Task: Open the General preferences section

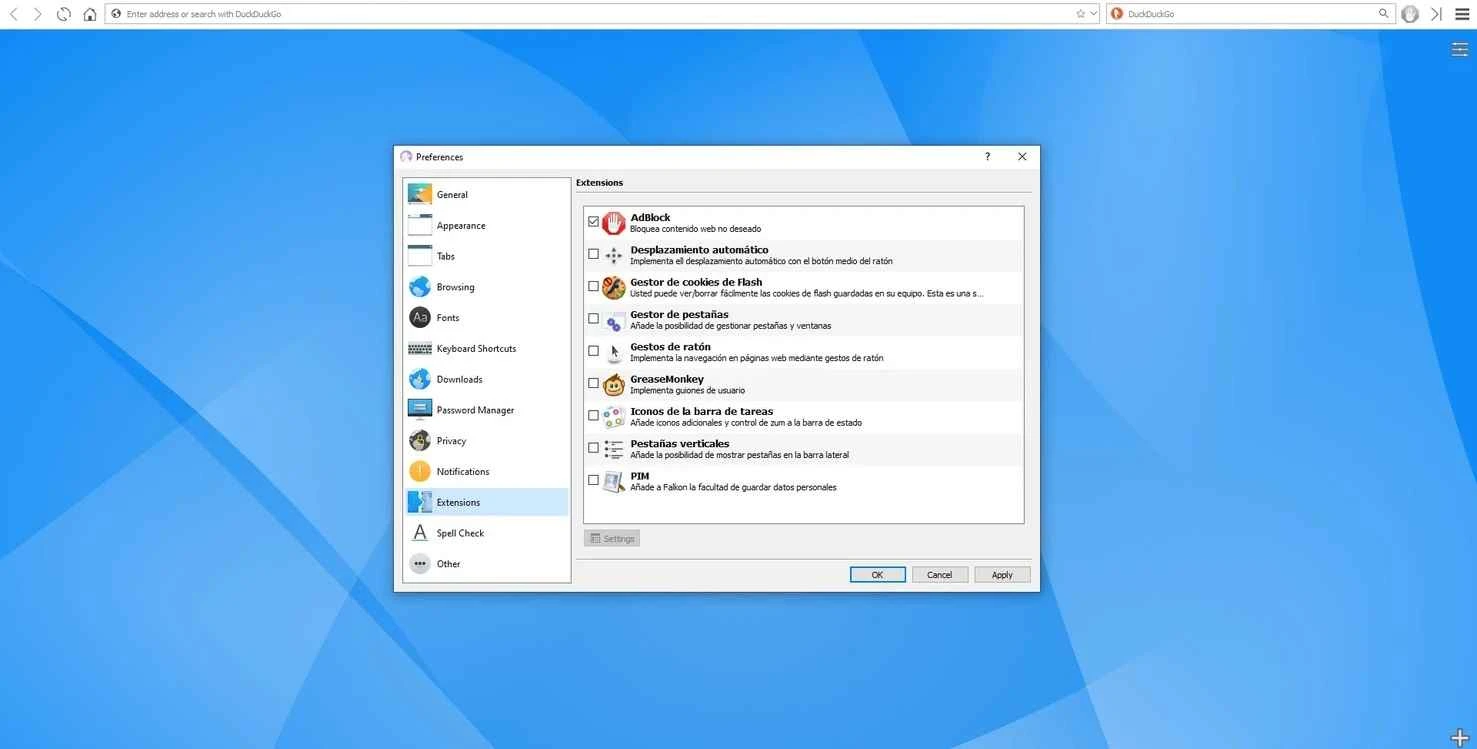Action: 487,195
